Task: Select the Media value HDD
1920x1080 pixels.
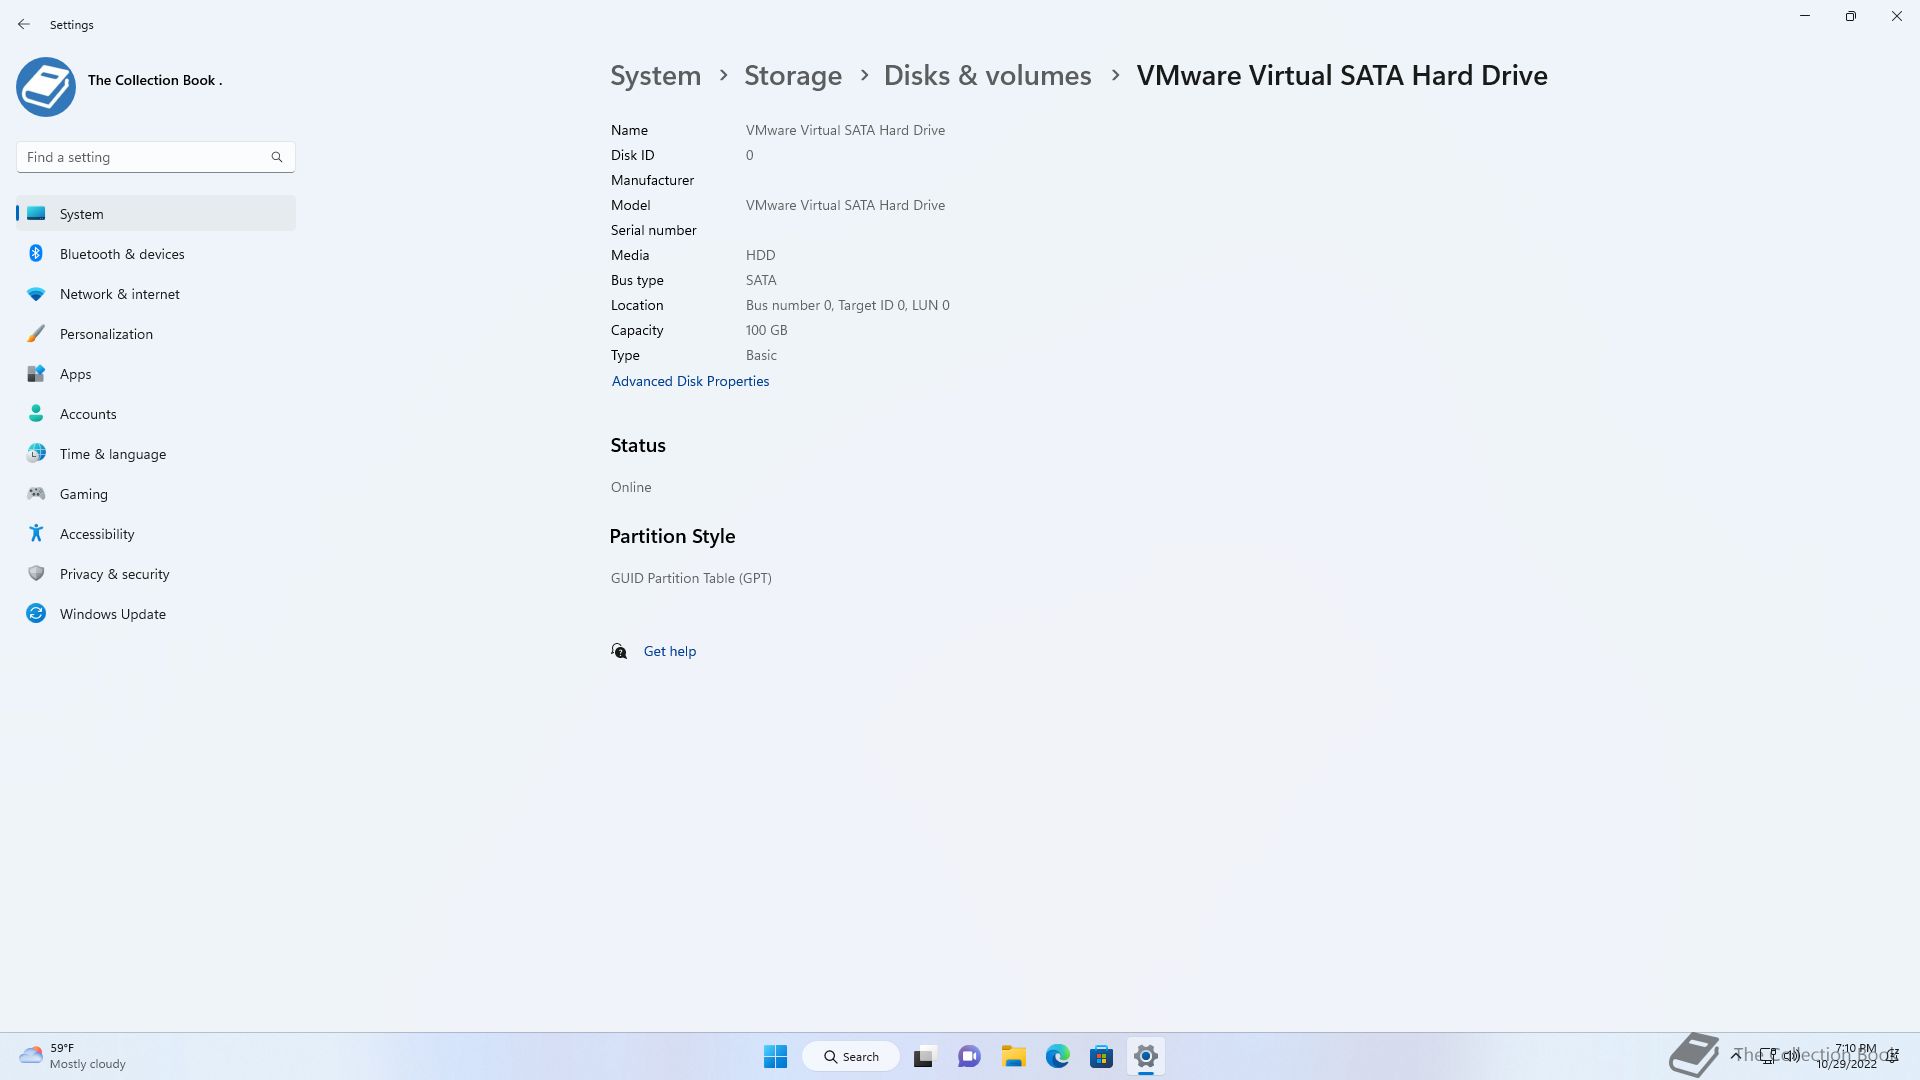Action: pyautogui.click(x=761, y=255)
